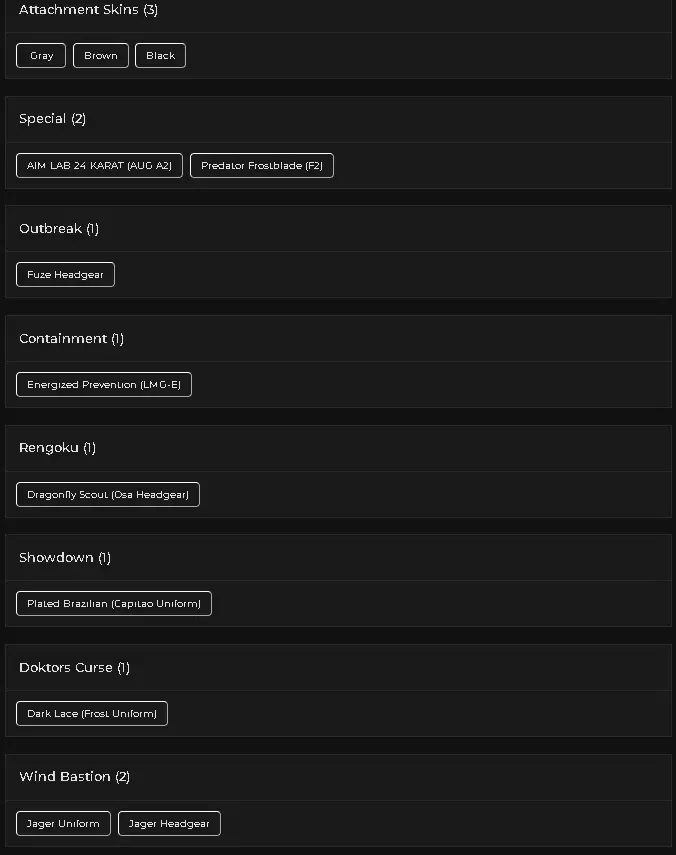Toggle the Special section header

pos(52,119)
